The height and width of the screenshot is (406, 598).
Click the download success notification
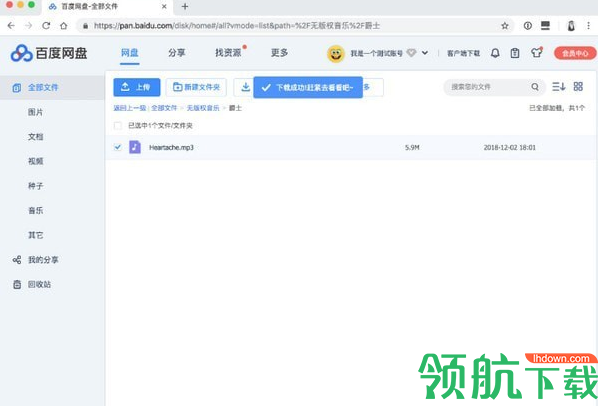pos(308,87)
